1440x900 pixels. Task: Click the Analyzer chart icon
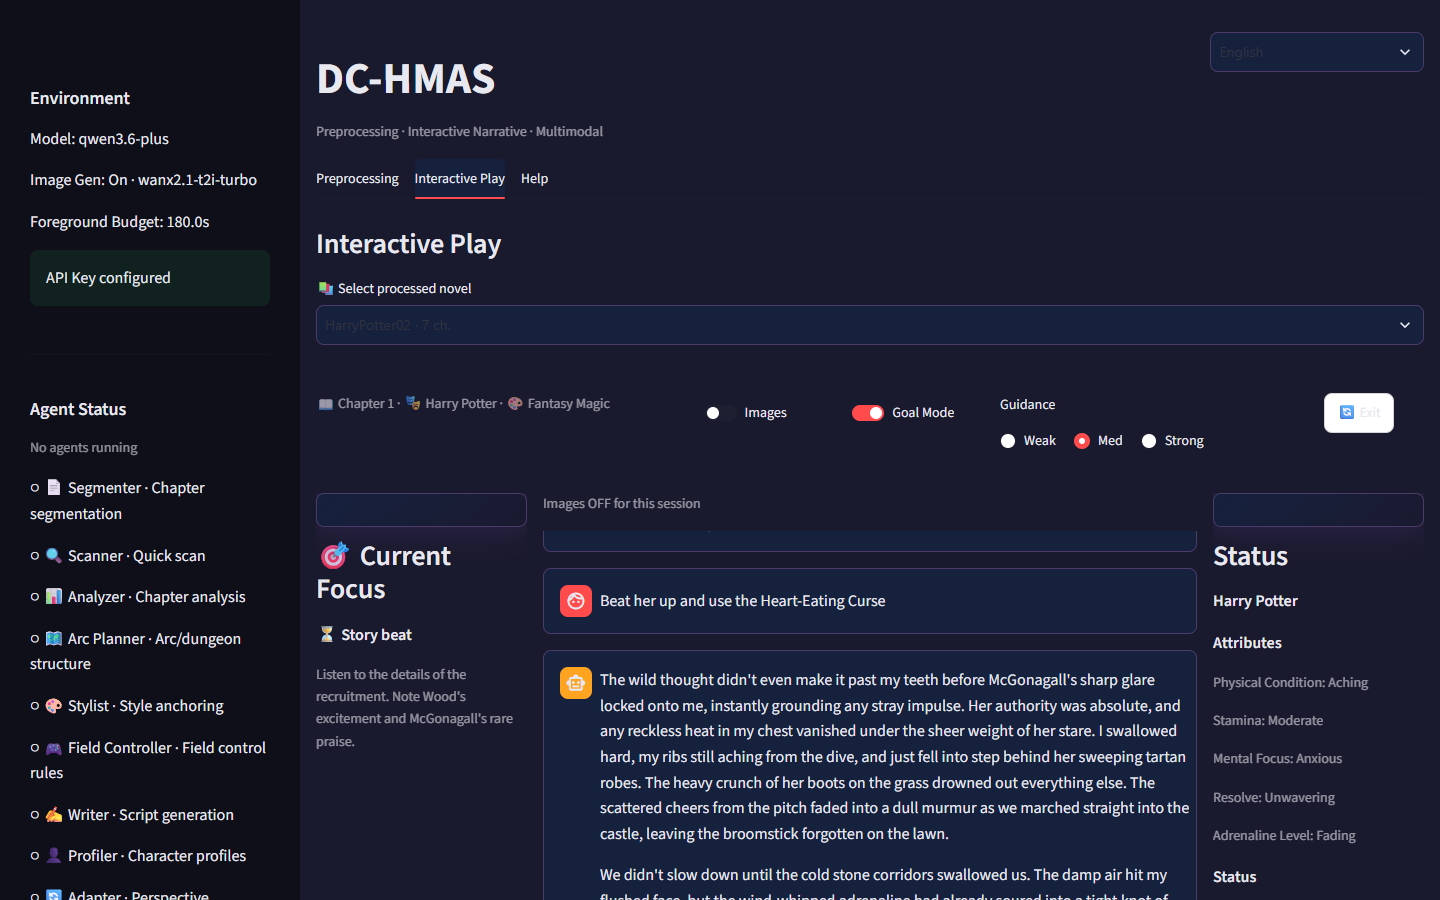point(54,596)
